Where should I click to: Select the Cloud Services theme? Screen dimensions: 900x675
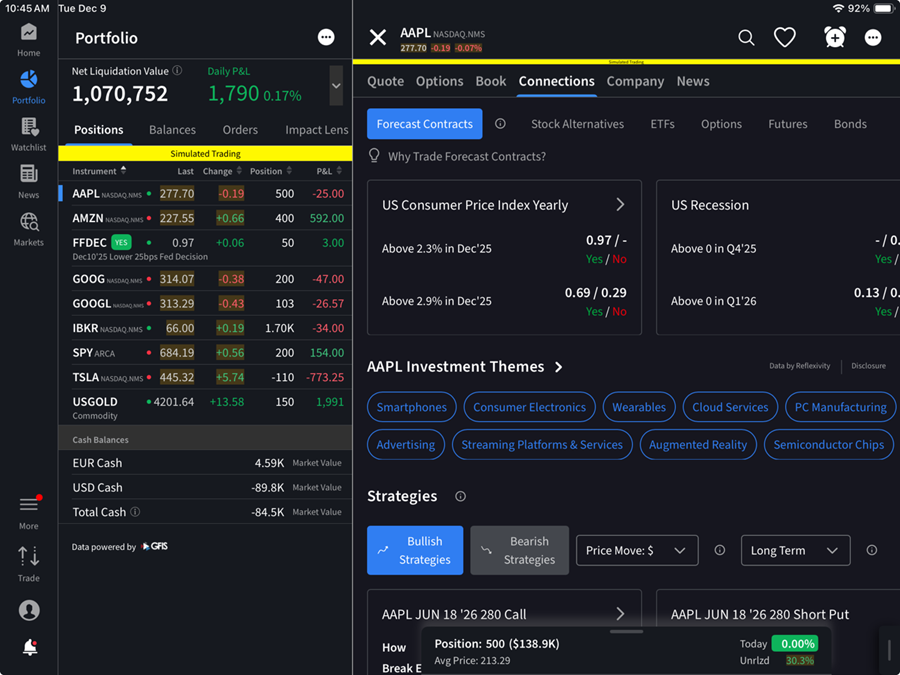click(730, 407)
